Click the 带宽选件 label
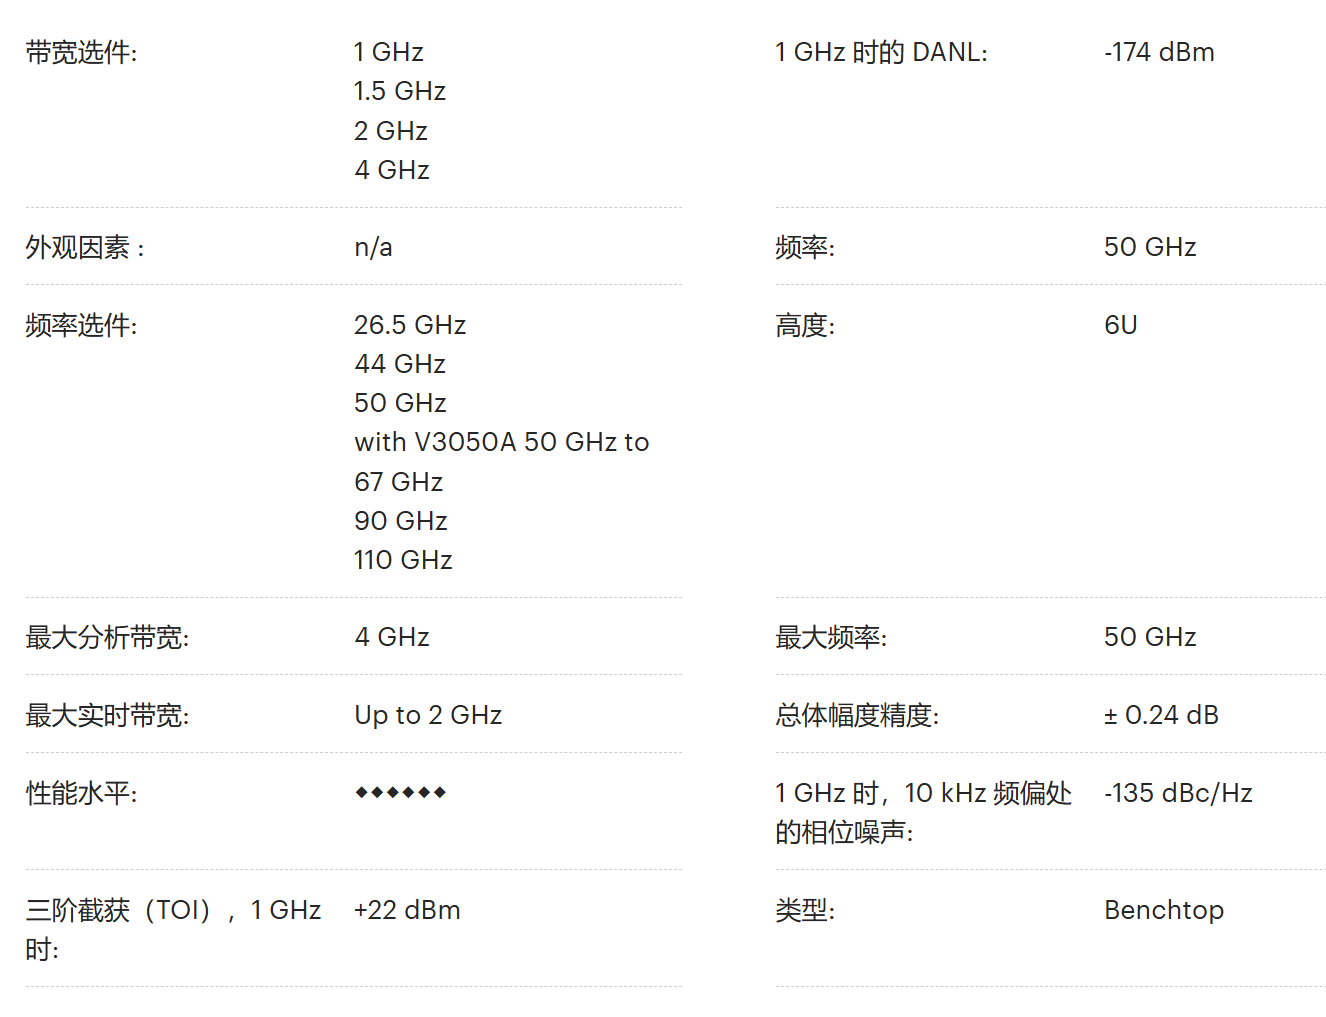This screenshot has width=1326, height=1017. 81,52
